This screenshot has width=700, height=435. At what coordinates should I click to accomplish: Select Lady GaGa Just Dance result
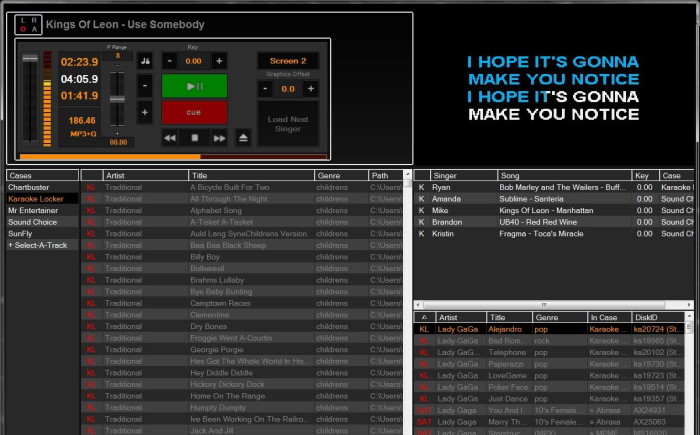click(549, 399)
